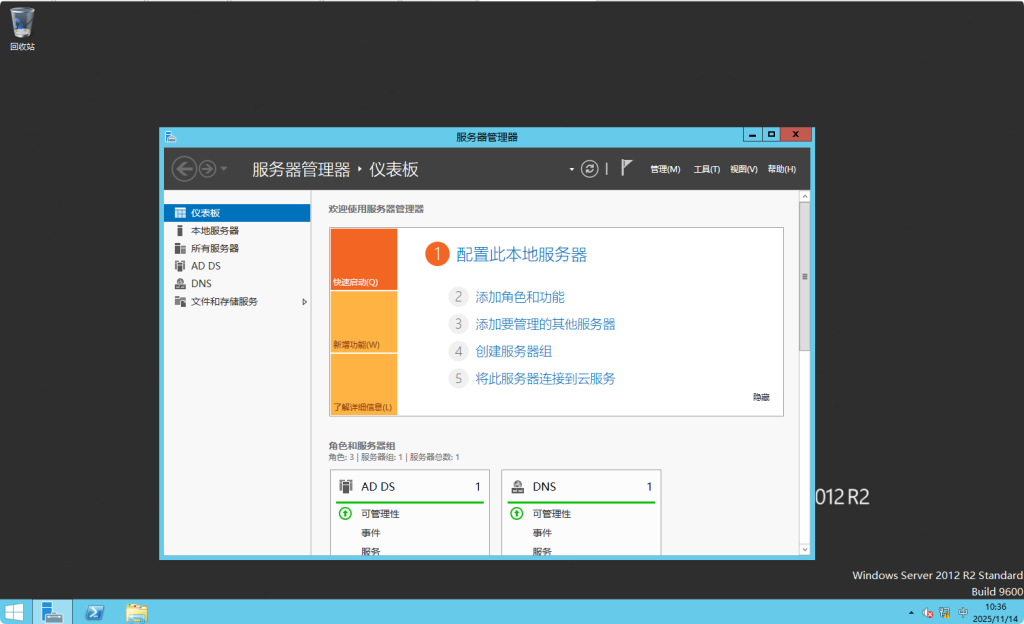The width and height of the screenshot is (1024, 624).
Task: Click the back navigation arrow
Action: [x=184, y=168]
